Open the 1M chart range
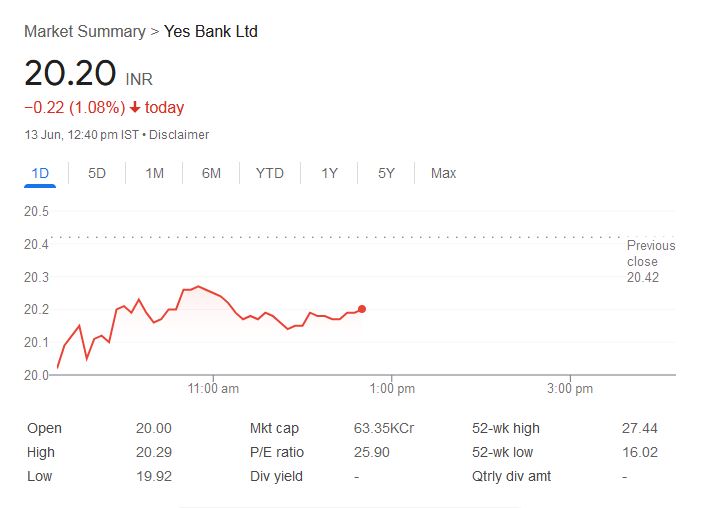Image resolution: width=722 pixels, height=508 pixels. pos(154,174)
